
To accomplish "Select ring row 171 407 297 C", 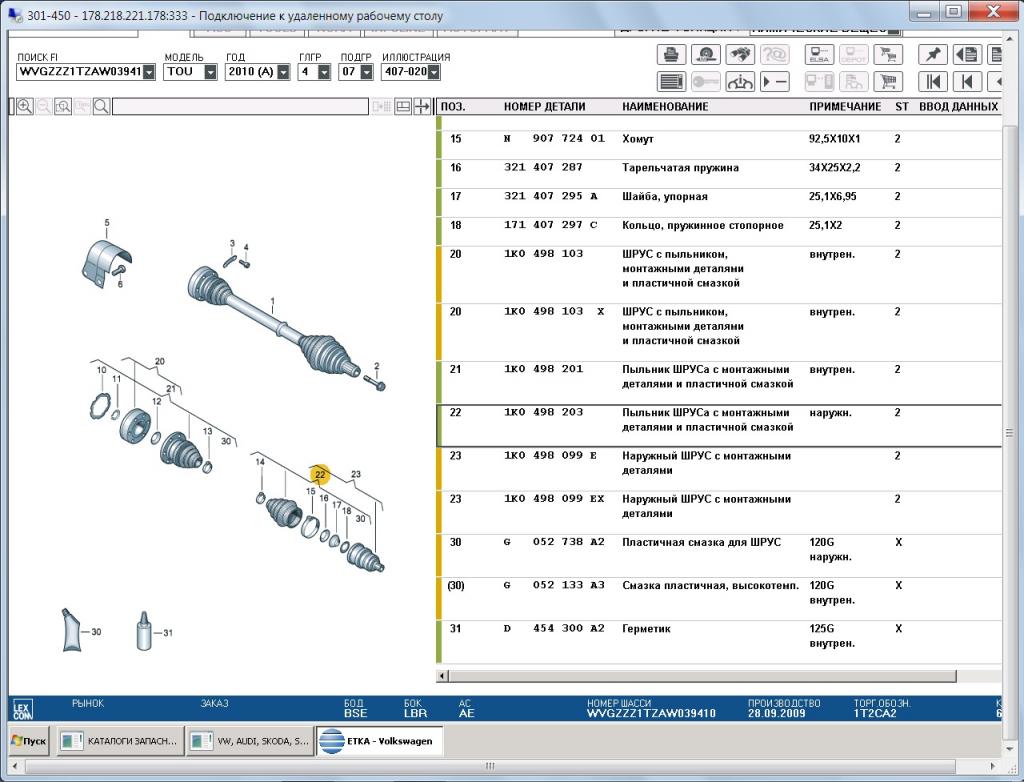I will [x=718, y=231].
